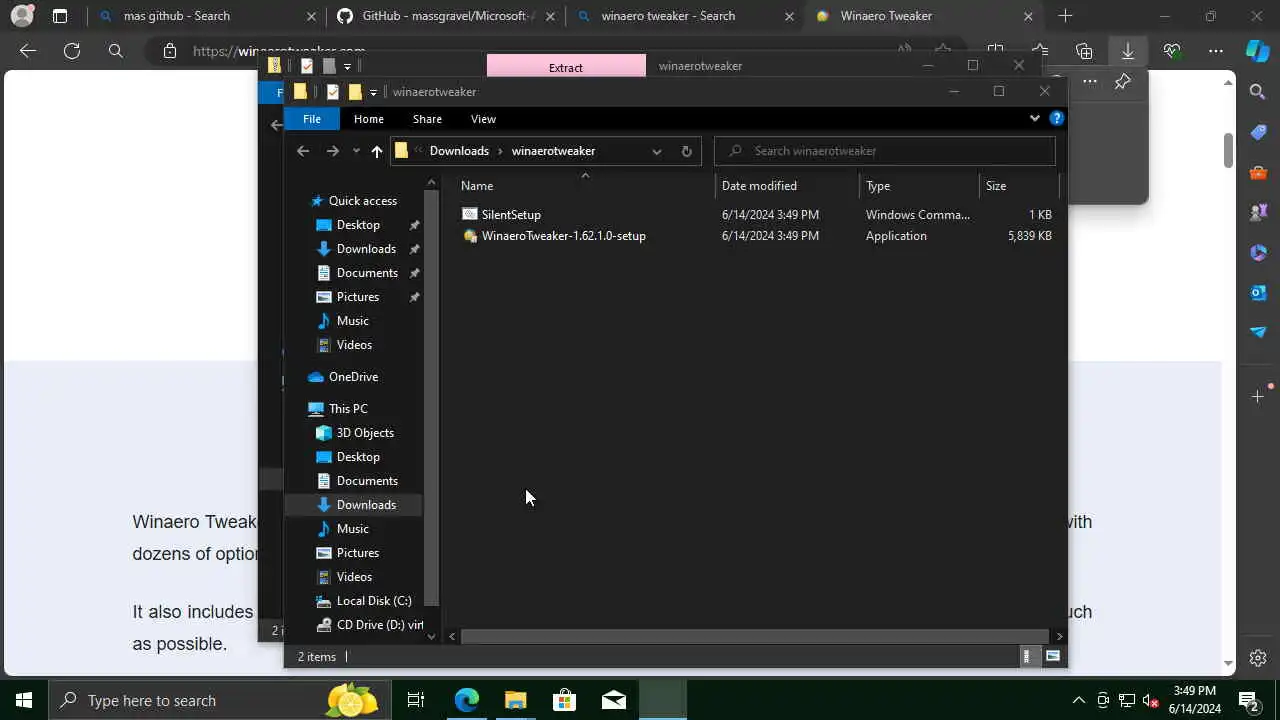Viewport: 1280px width, 720px height.
Task: Open OneDrive in navigation pane
Action: pyautogui.click(x=353, y=377)
